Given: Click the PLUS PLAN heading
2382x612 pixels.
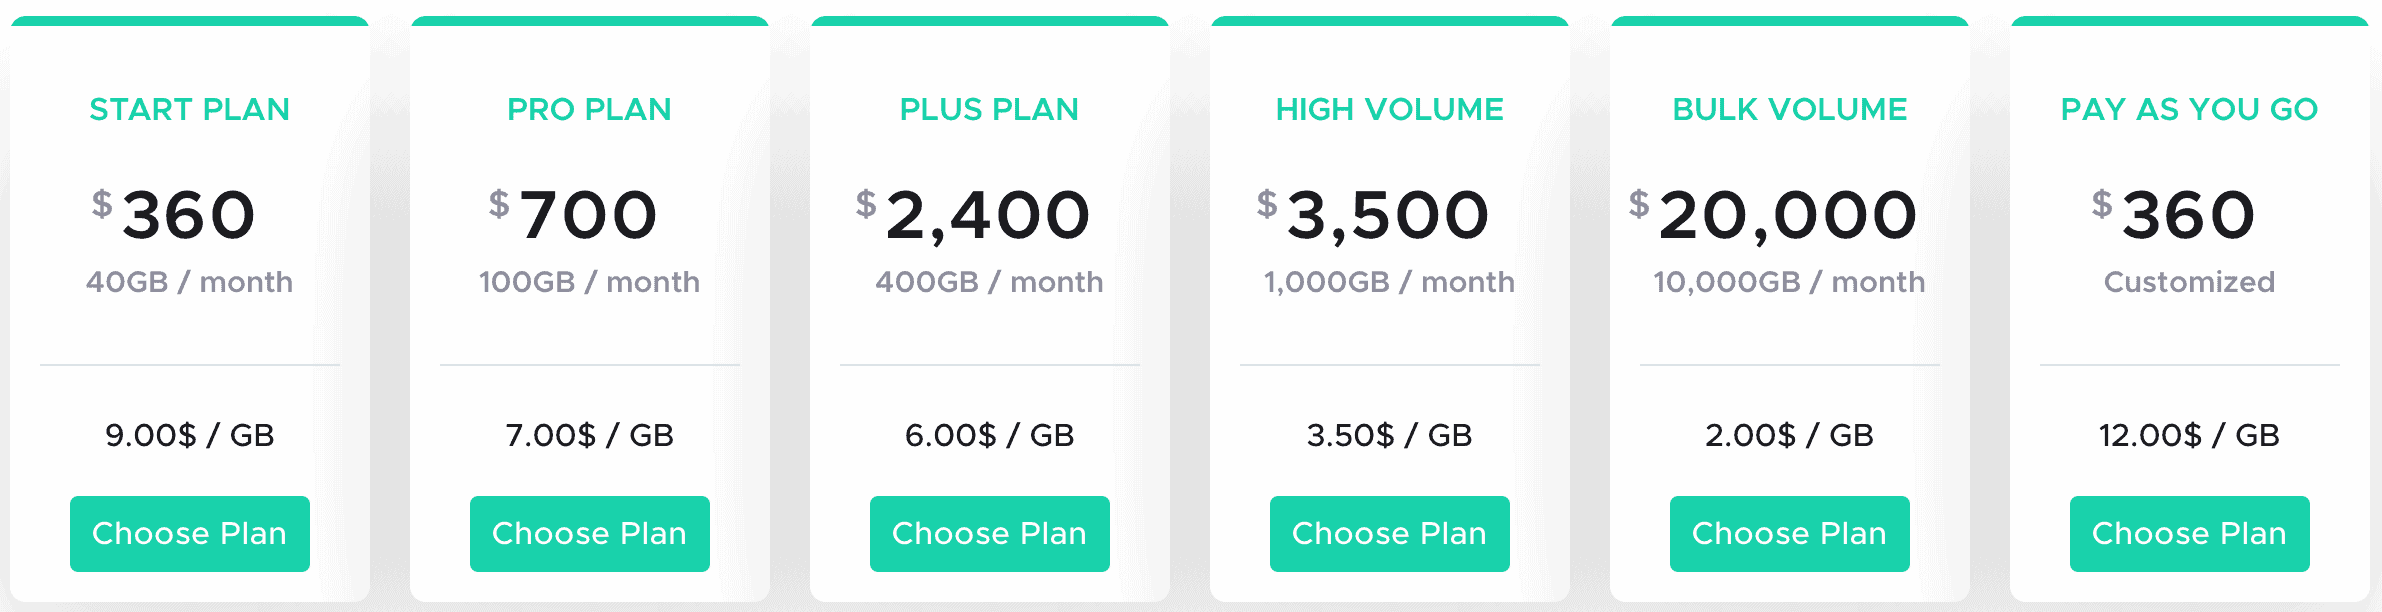Looking at the screenshot, I should (990, 109).
